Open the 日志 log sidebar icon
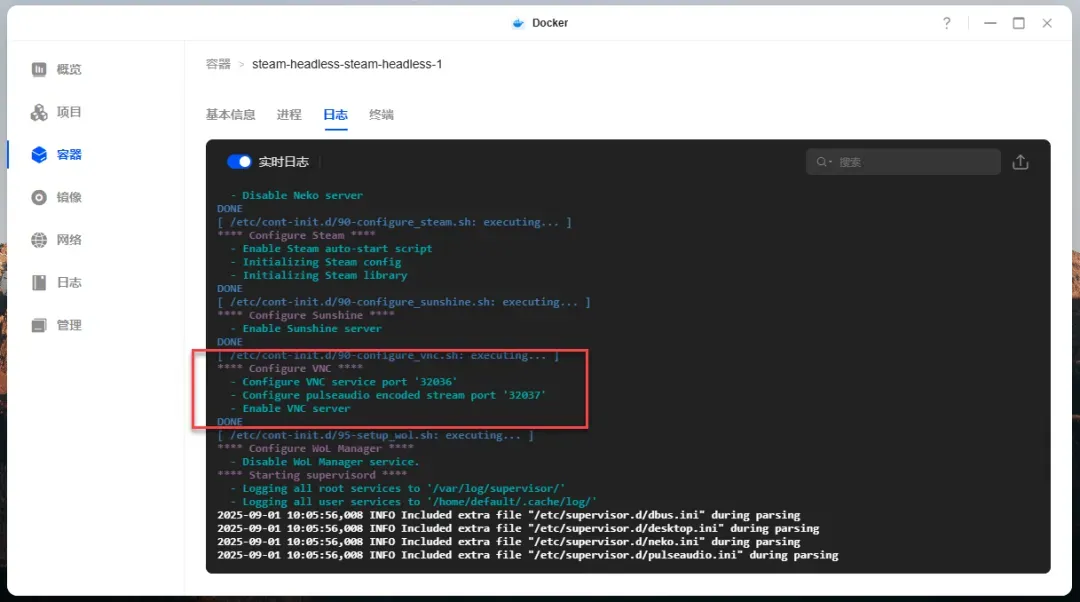This screenshot has width=1080, height=602. 39,283
